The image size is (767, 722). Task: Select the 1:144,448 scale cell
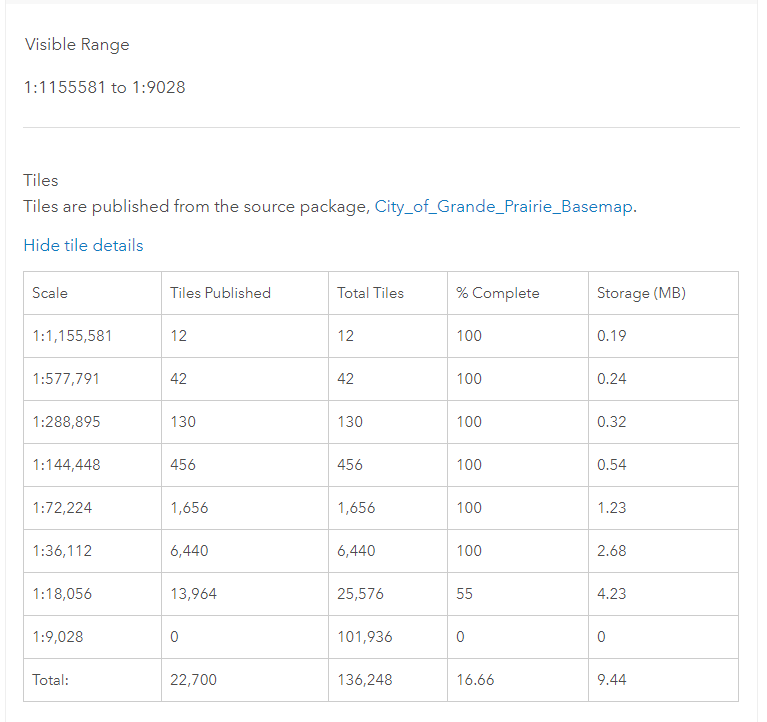point(92,465)
